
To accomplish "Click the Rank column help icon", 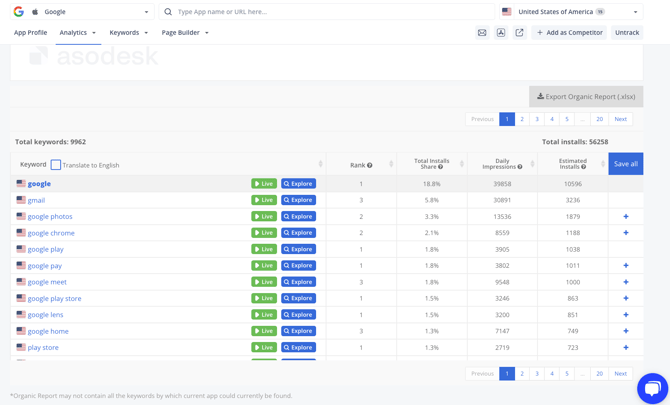I will tap(370, 165).
